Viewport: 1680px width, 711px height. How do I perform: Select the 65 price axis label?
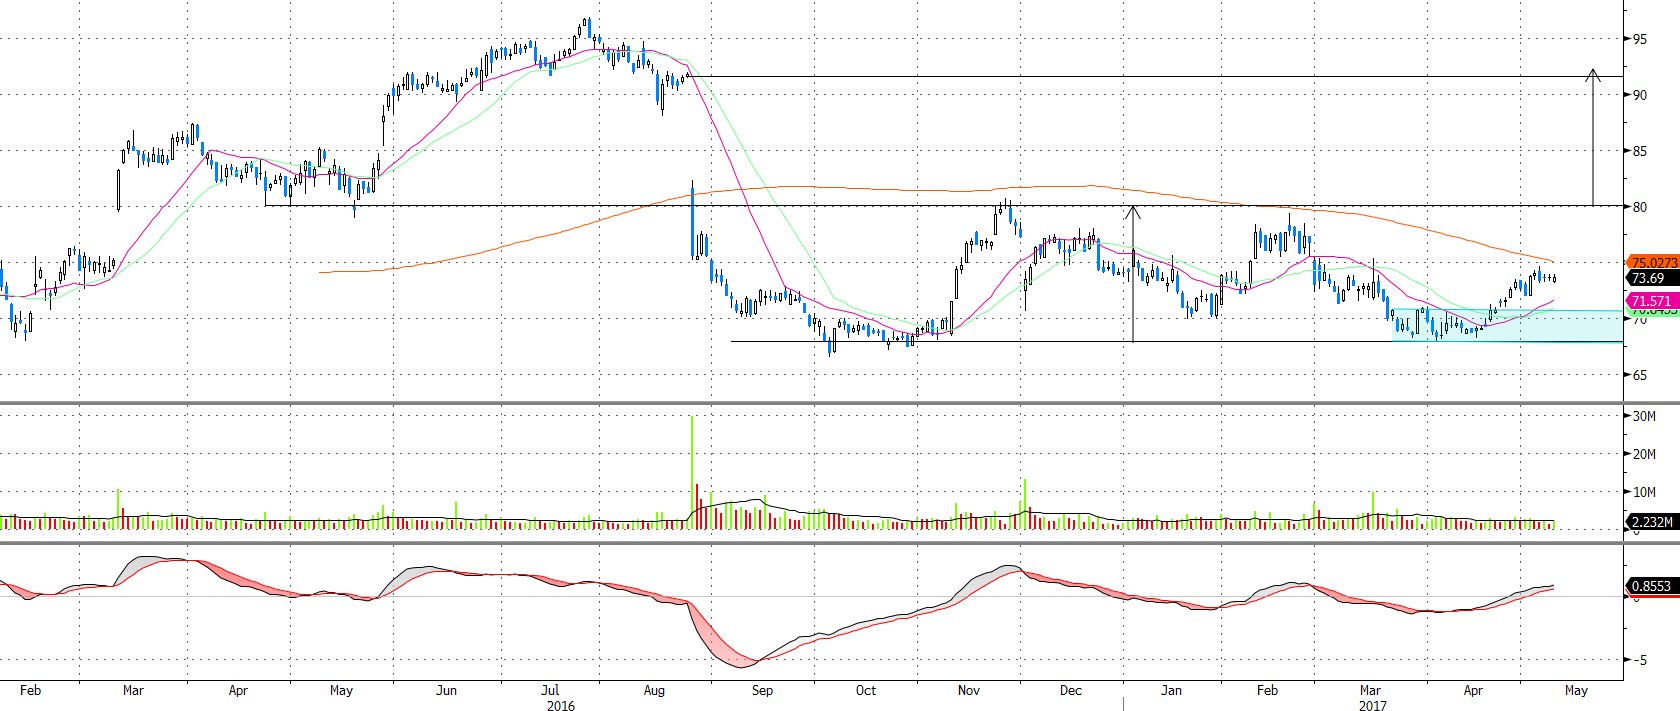tap(1640, 375)
